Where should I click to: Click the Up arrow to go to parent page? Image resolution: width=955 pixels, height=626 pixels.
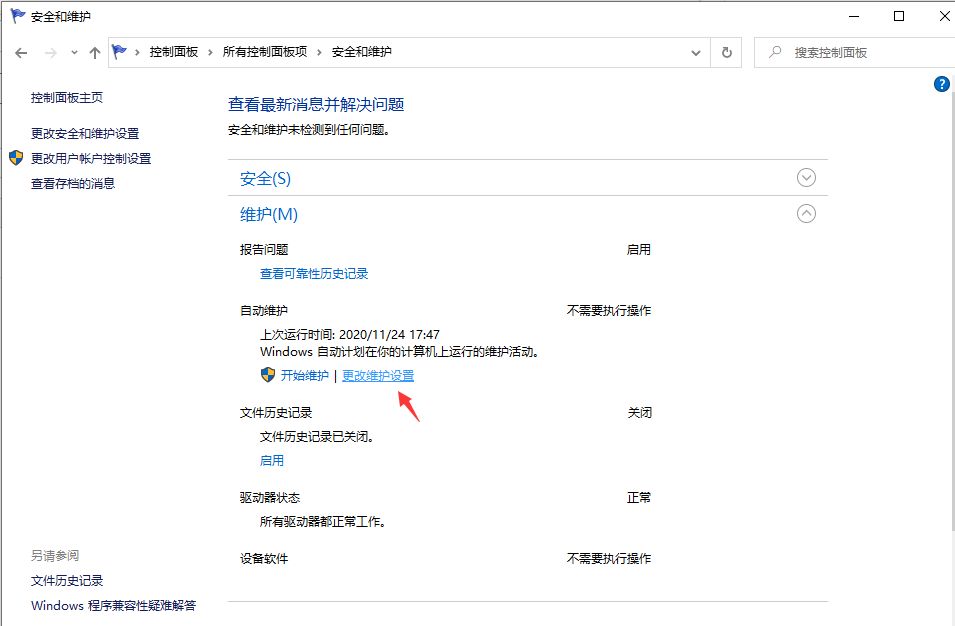[x=95, y=52]
